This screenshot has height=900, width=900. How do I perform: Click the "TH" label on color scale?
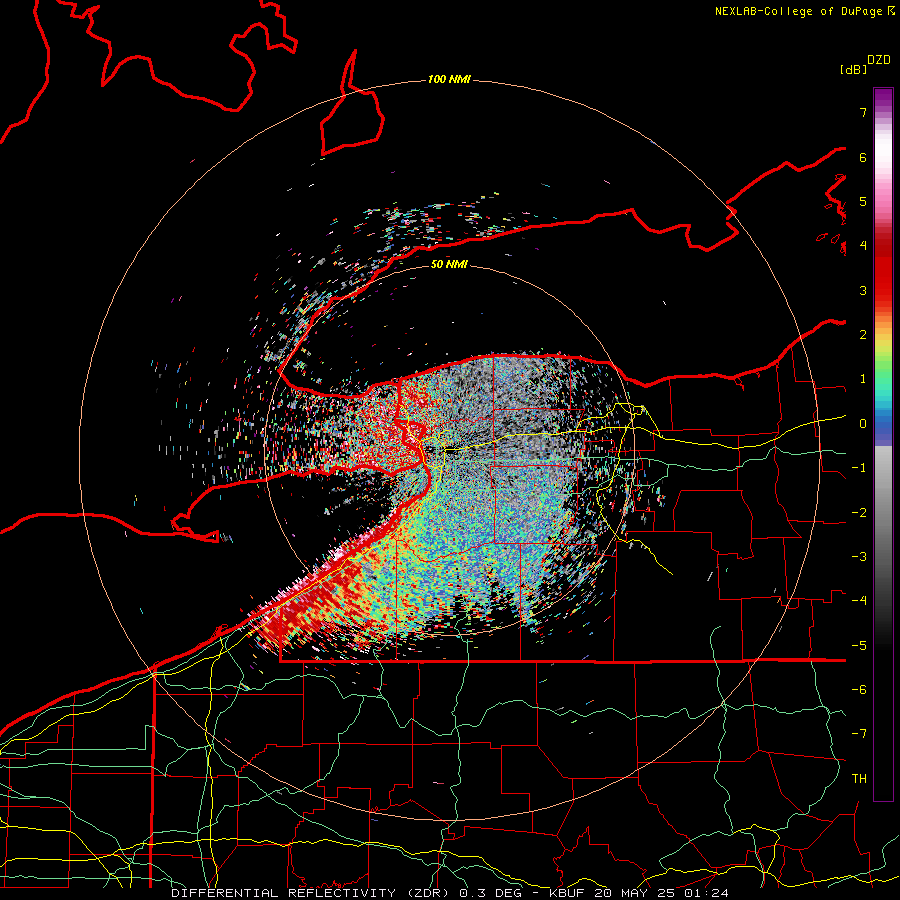[859, 778]
